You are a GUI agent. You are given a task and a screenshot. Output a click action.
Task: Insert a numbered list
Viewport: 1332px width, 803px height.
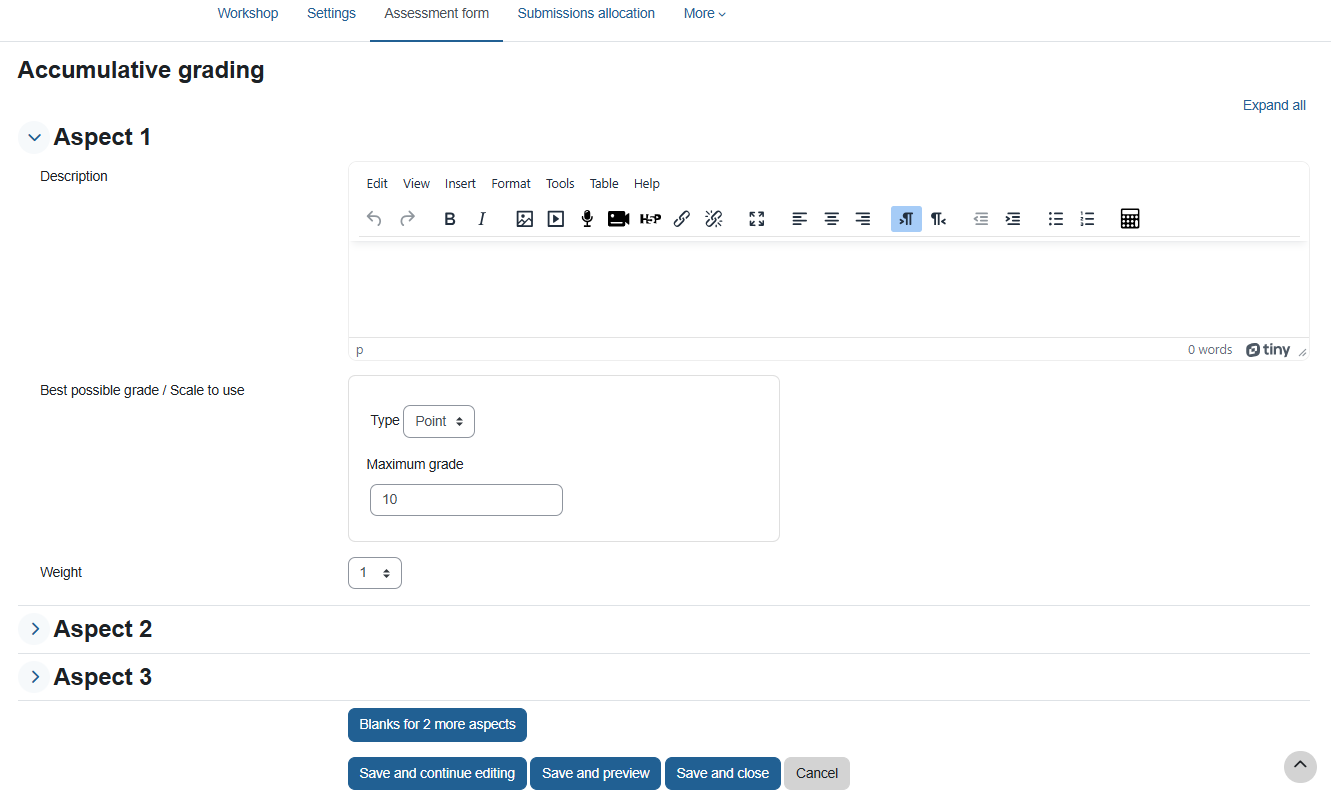(1088, 219)
